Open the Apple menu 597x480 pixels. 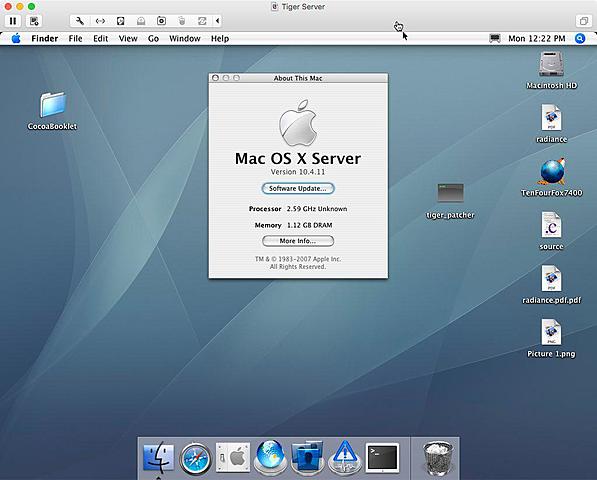(16, 38)
